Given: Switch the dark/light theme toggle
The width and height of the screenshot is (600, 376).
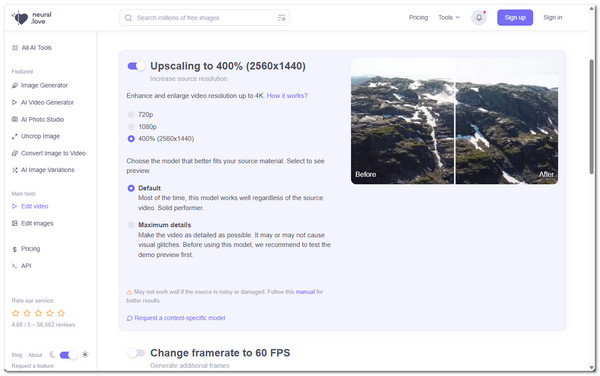Looking at the screenshot, I should coord(68,355).
